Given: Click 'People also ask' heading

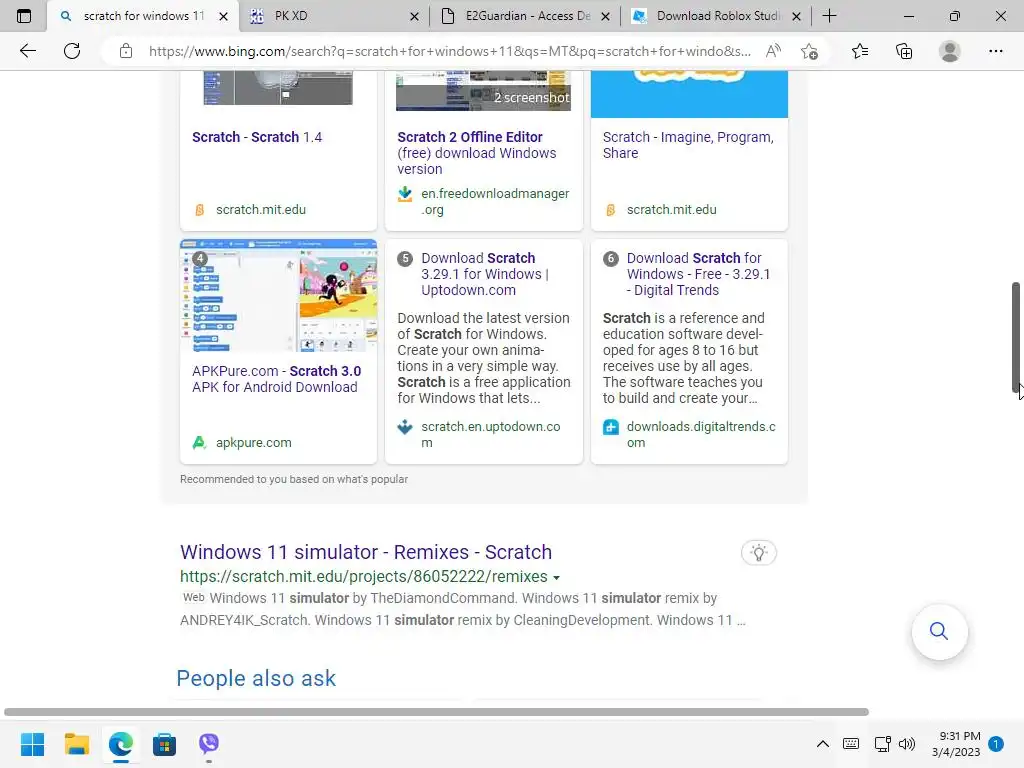Looking at the screenshot, I should pyautogui.click(x=256, y=679).
